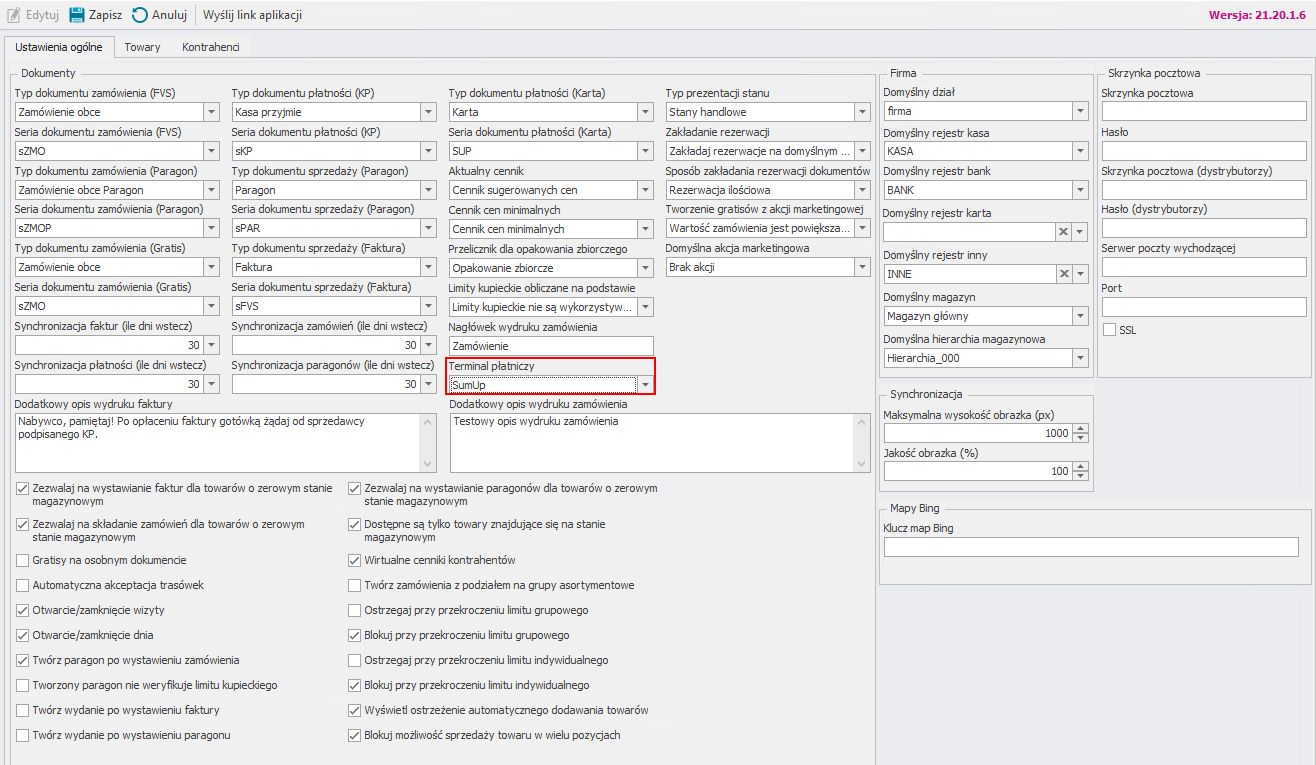1316x765 pixels.
Task: Uncheck Wirtualne cenniki kontrahentów
Action: coord(355,561)
